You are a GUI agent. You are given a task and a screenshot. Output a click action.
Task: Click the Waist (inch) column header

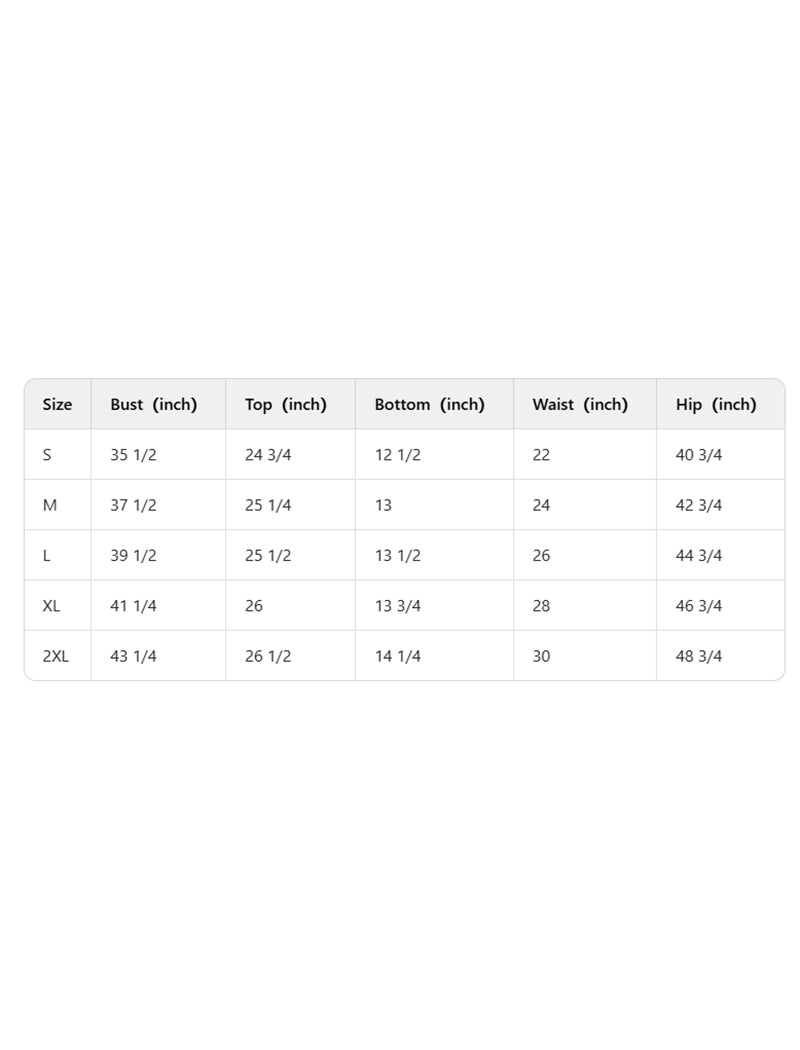580,405
